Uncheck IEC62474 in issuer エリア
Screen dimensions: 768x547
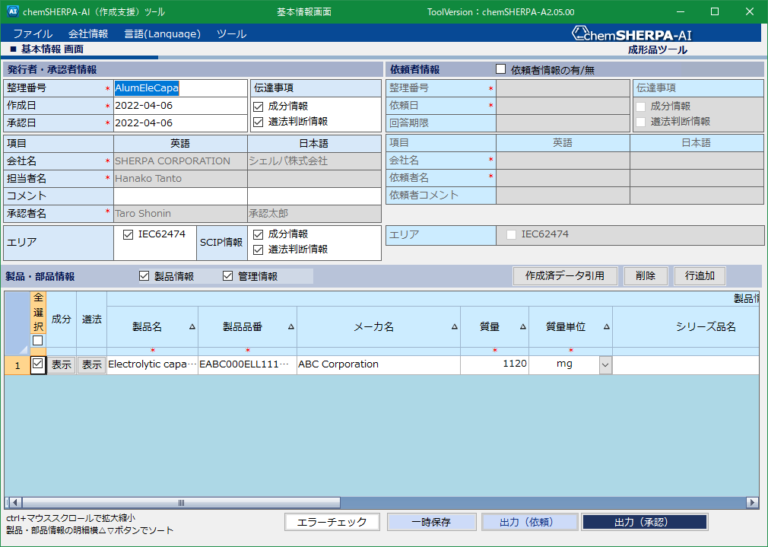click(128, 235)
